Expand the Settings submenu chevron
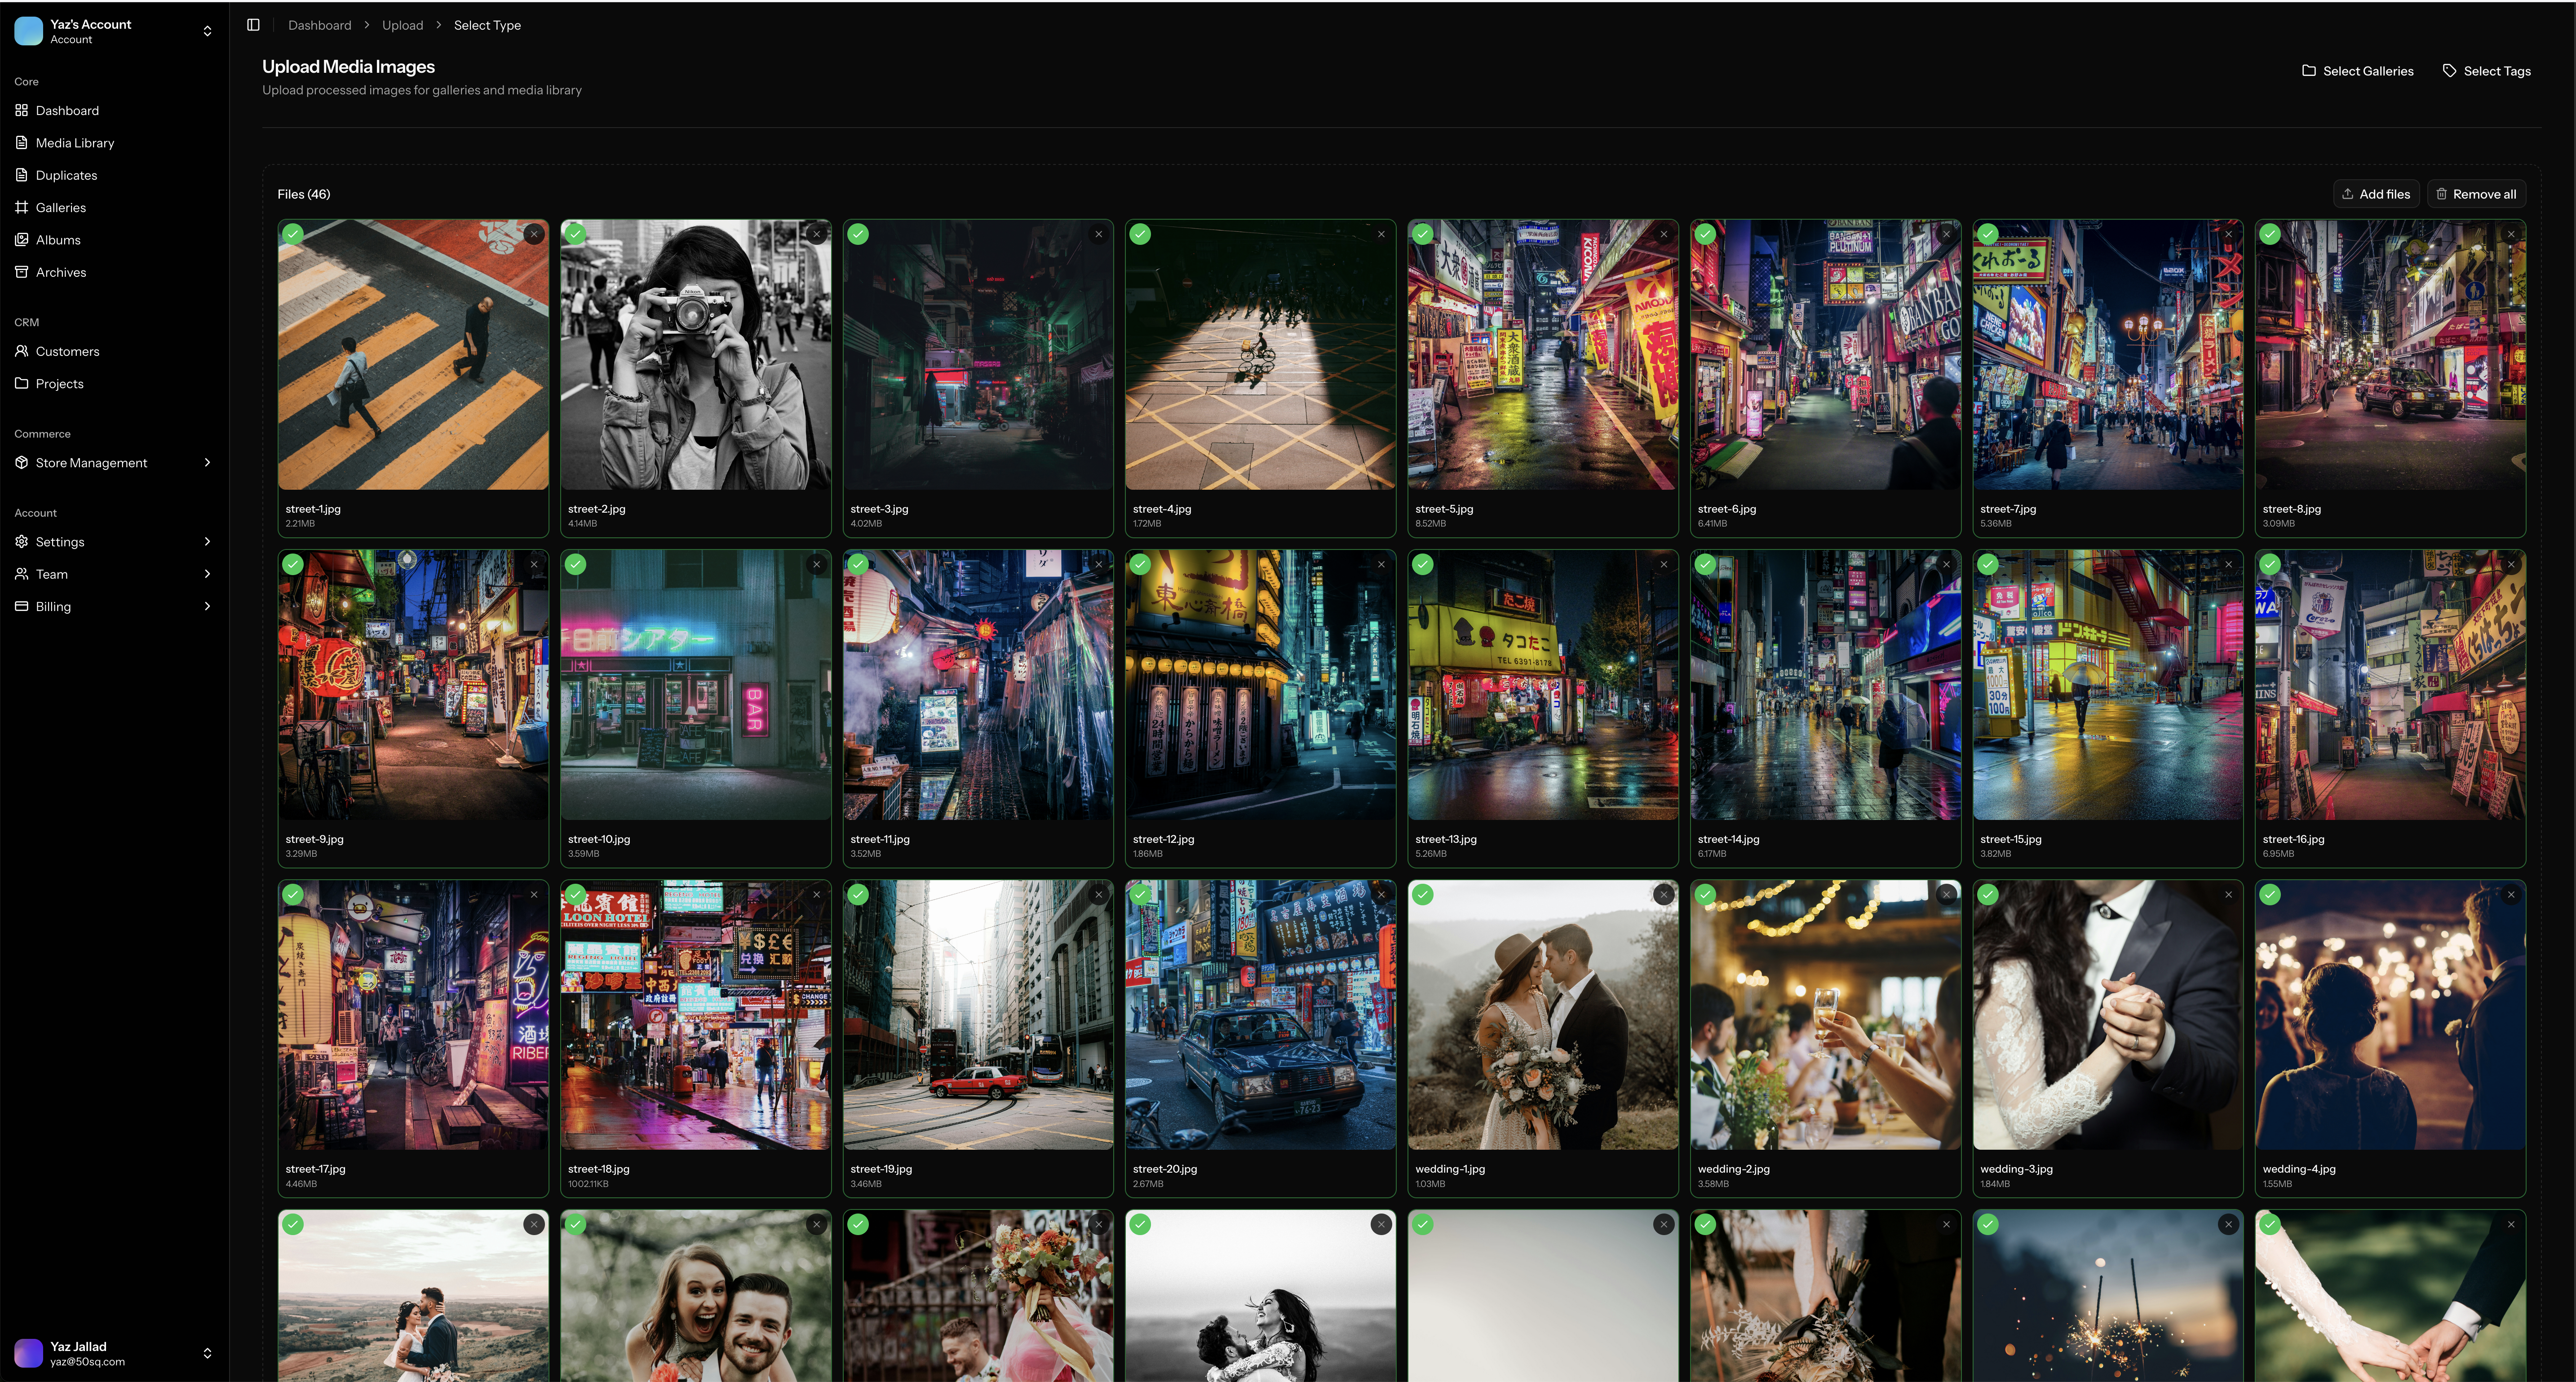 pos(207,542)
